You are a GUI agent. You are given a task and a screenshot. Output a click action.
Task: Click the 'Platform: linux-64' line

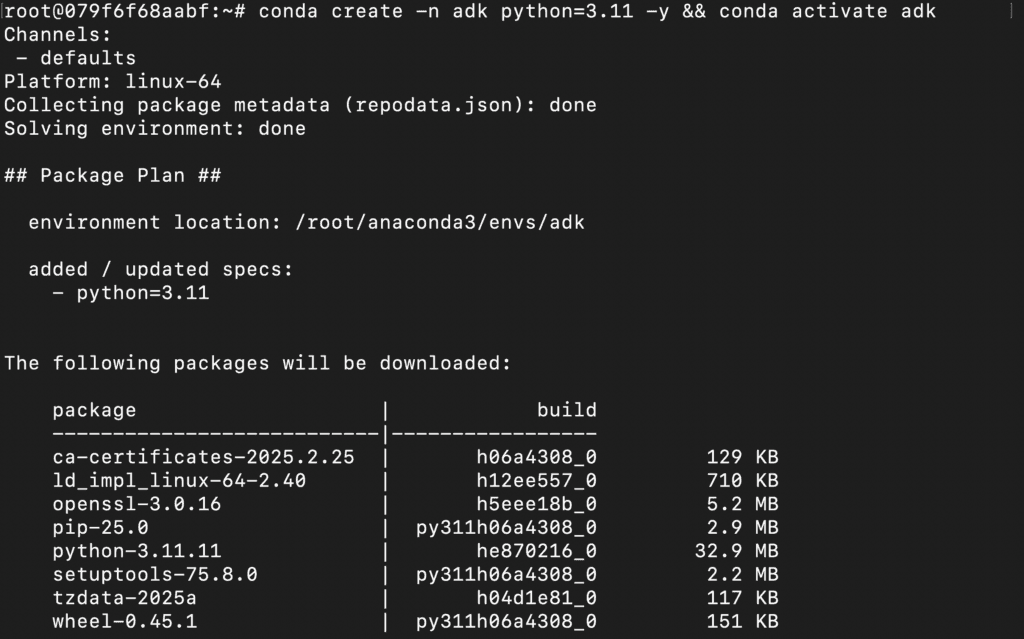pyautogui.click(x=112, y=82)
